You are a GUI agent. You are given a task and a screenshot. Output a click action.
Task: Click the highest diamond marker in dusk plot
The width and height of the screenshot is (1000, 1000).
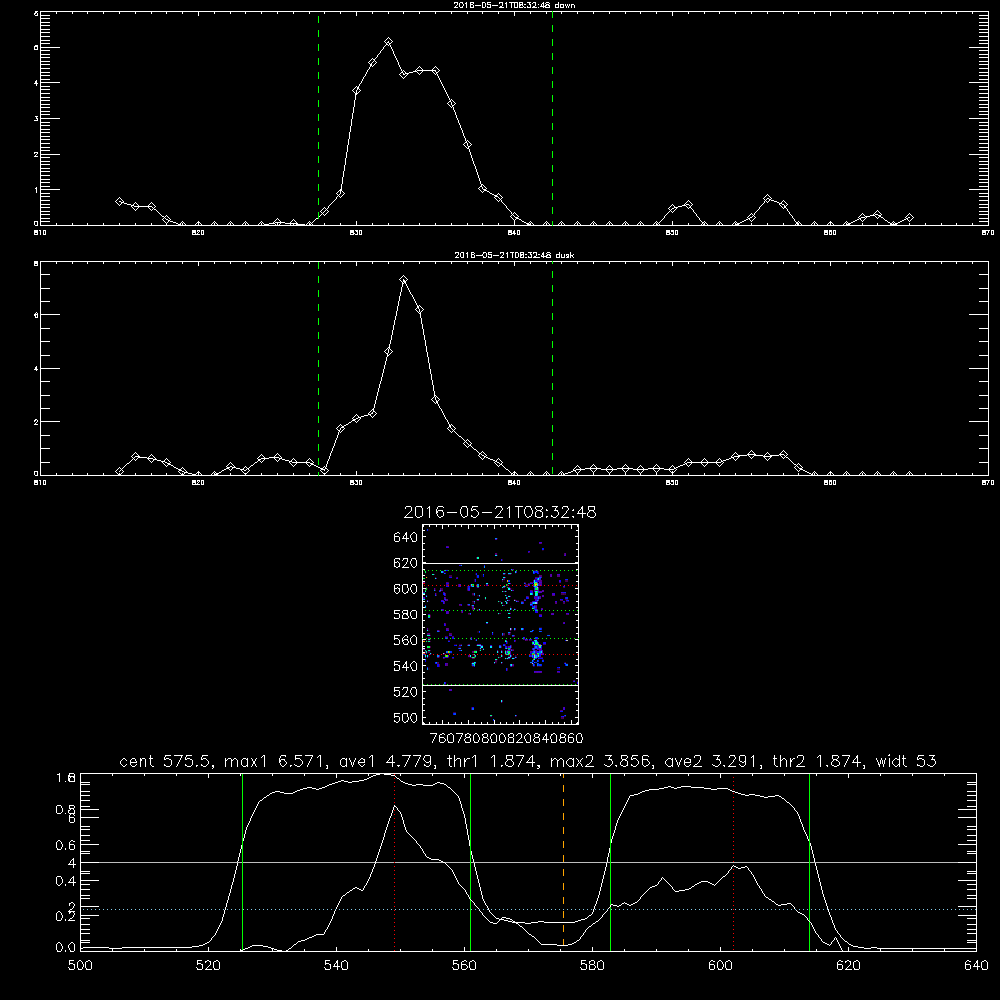coord(403,279)
